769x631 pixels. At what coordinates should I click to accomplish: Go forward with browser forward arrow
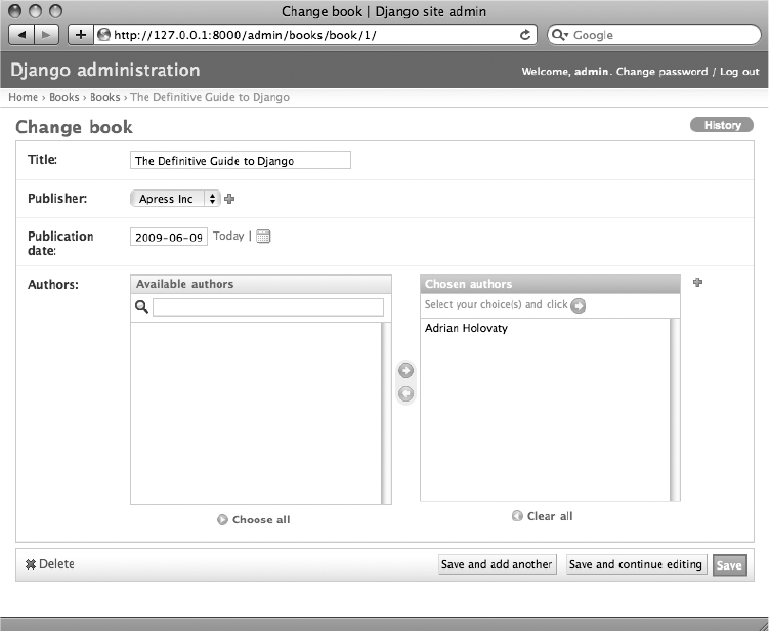pyautogui.click(x=46, y=35)
